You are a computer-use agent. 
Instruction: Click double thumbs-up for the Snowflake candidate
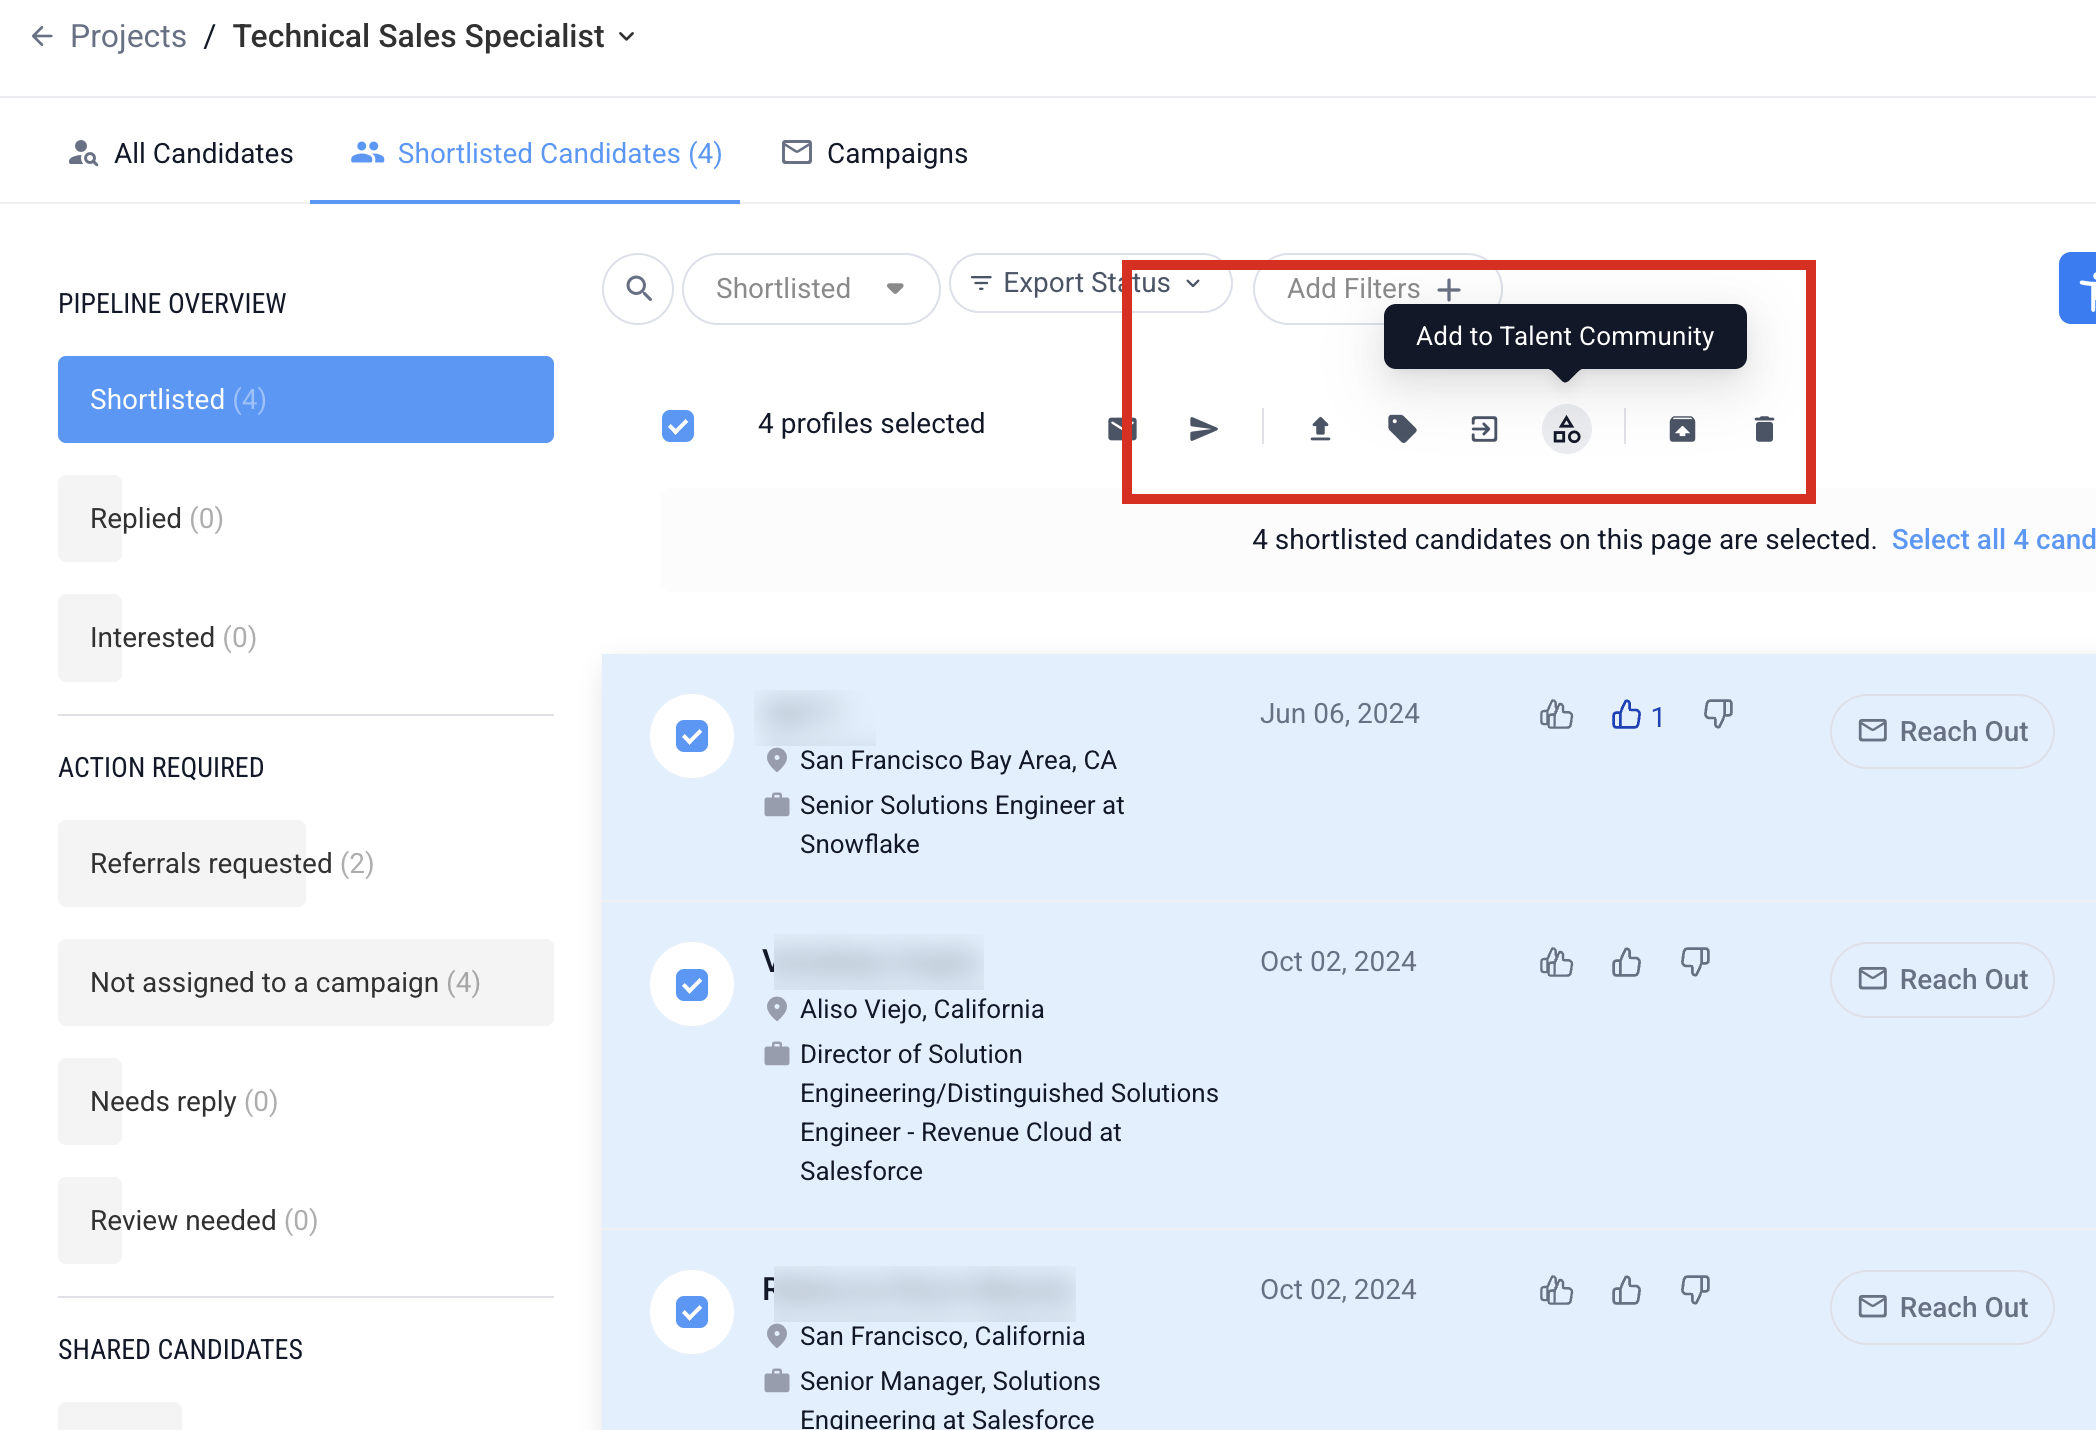point(1556,714)
